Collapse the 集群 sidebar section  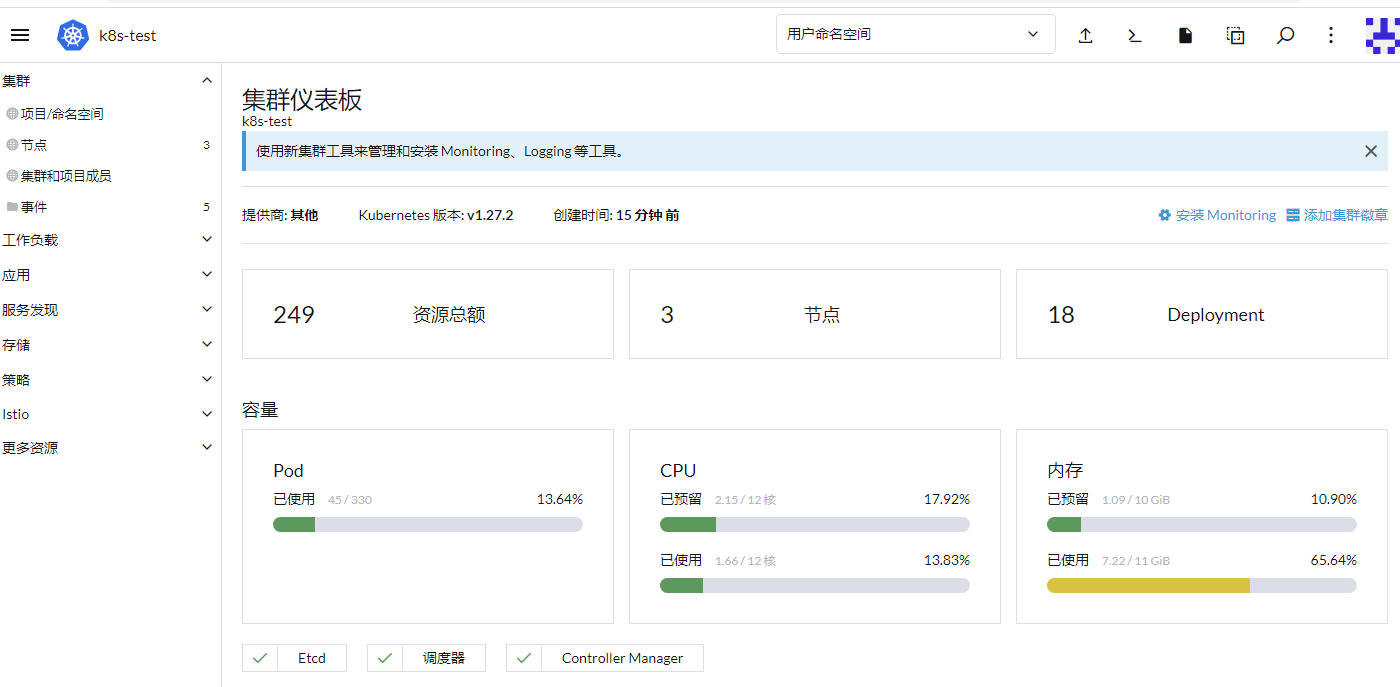pos(207,81)
